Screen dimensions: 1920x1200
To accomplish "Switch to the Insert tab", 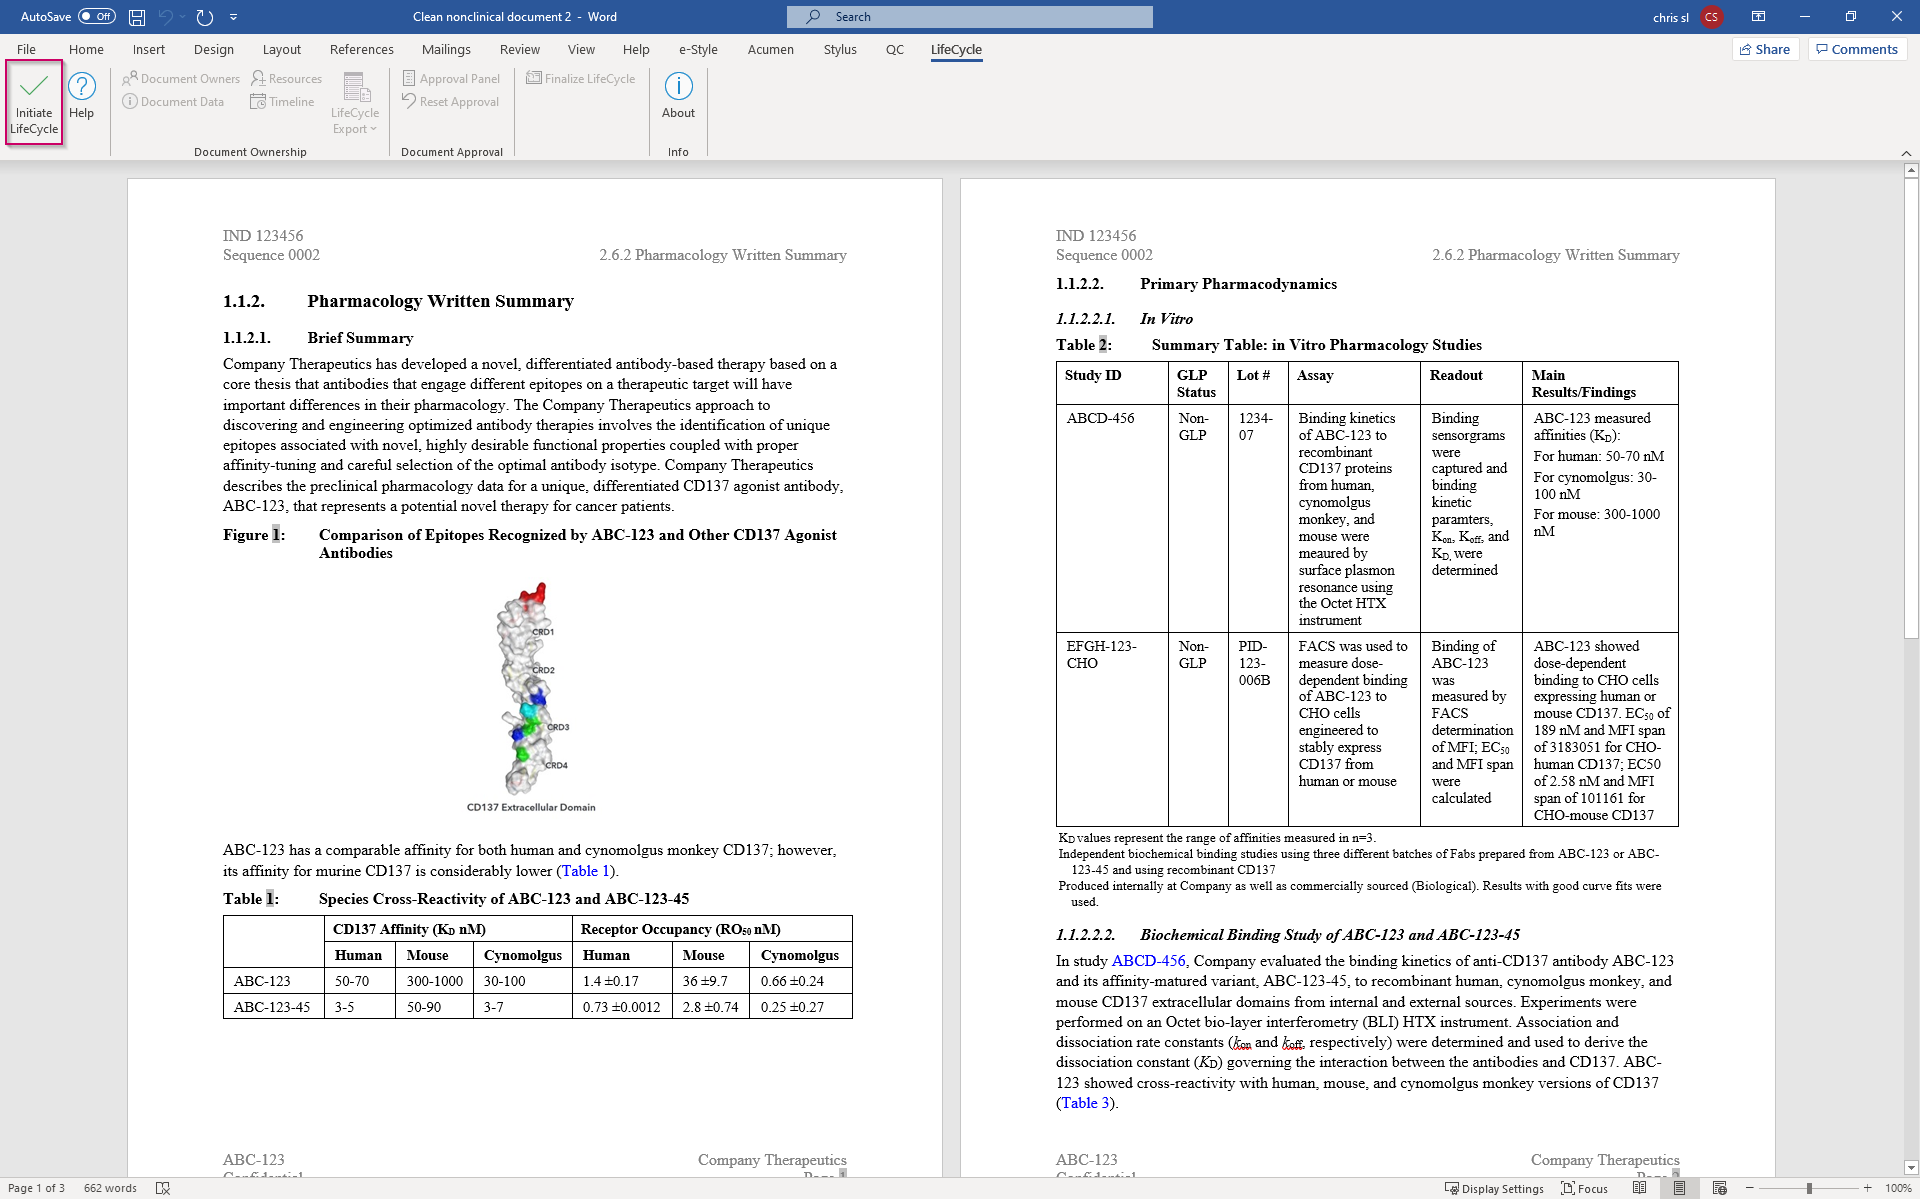I will [149, 50].
